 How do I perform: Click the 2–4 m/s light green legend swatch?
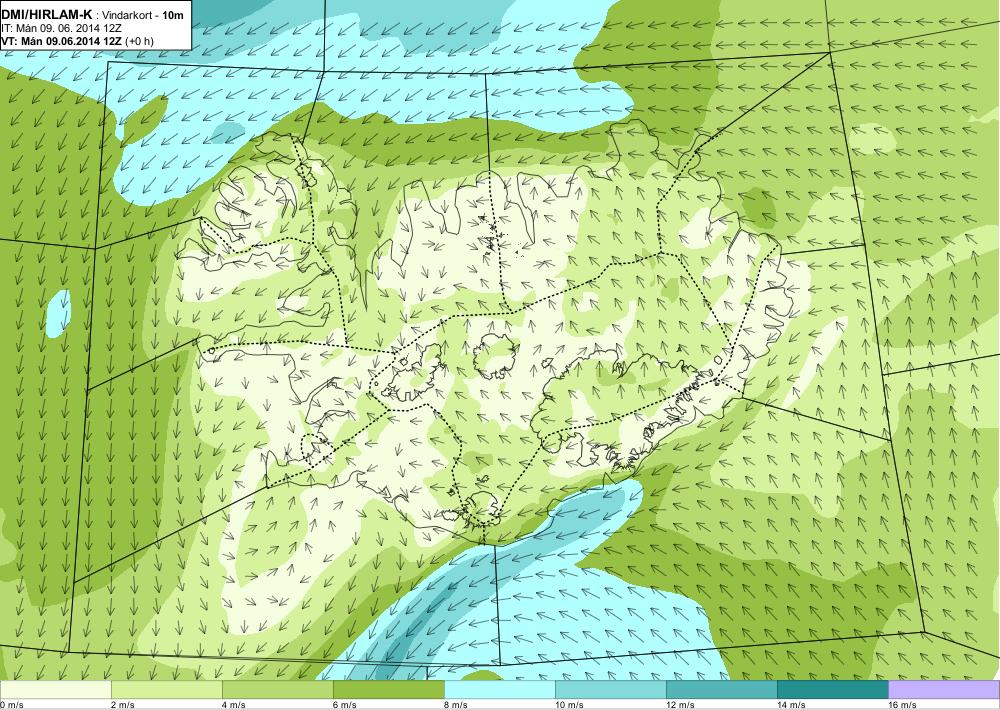(x=166, y=690)
